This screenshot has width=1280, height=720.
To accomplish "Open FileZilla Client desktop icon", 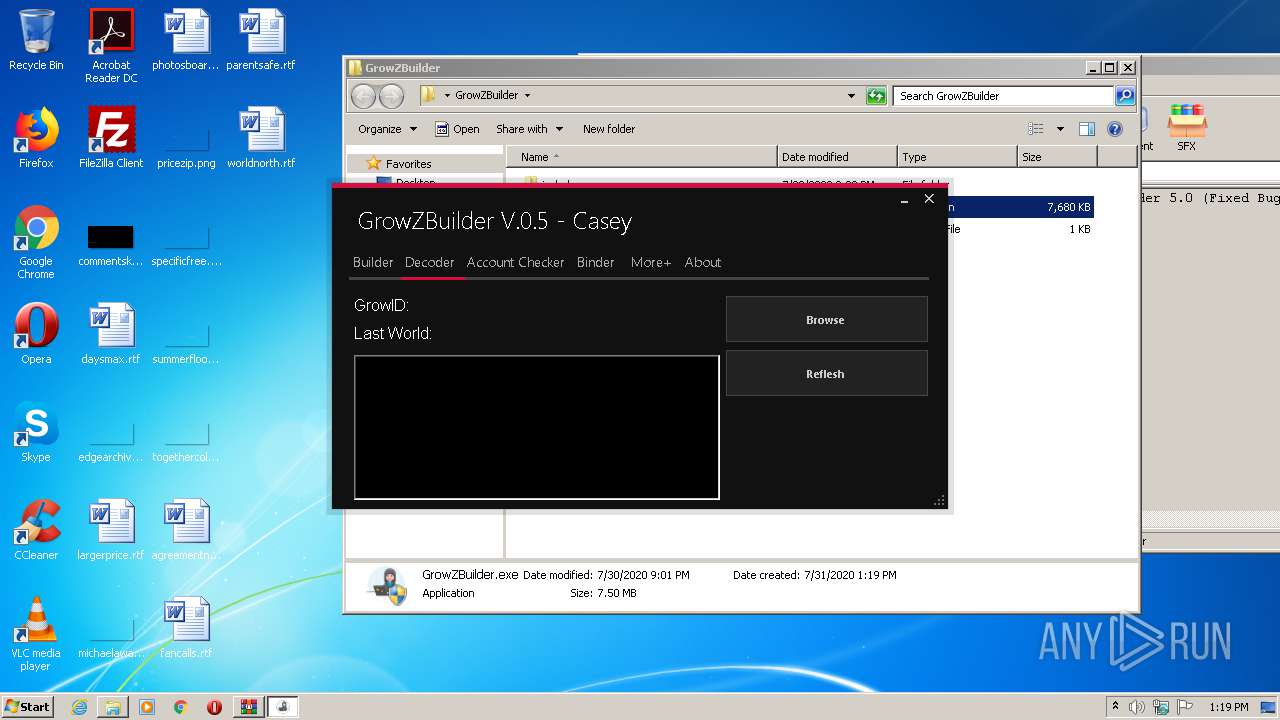I will pyautogui.click(x=111, y=138).
